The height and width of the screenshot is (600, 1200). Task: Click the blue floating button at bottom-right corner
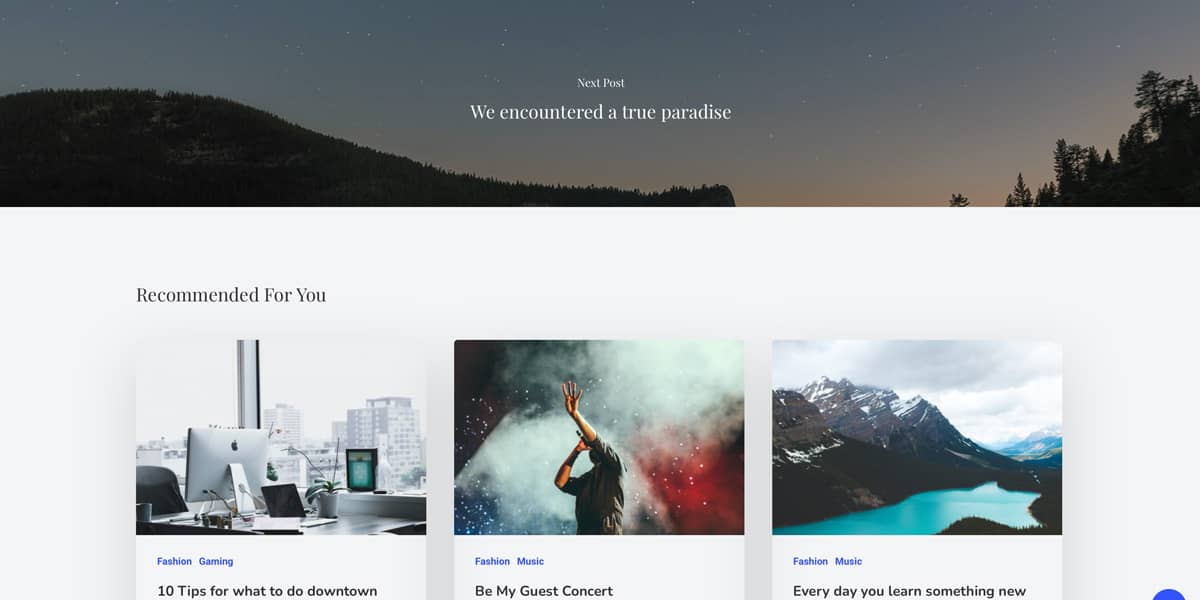(x=1169, y=594)
